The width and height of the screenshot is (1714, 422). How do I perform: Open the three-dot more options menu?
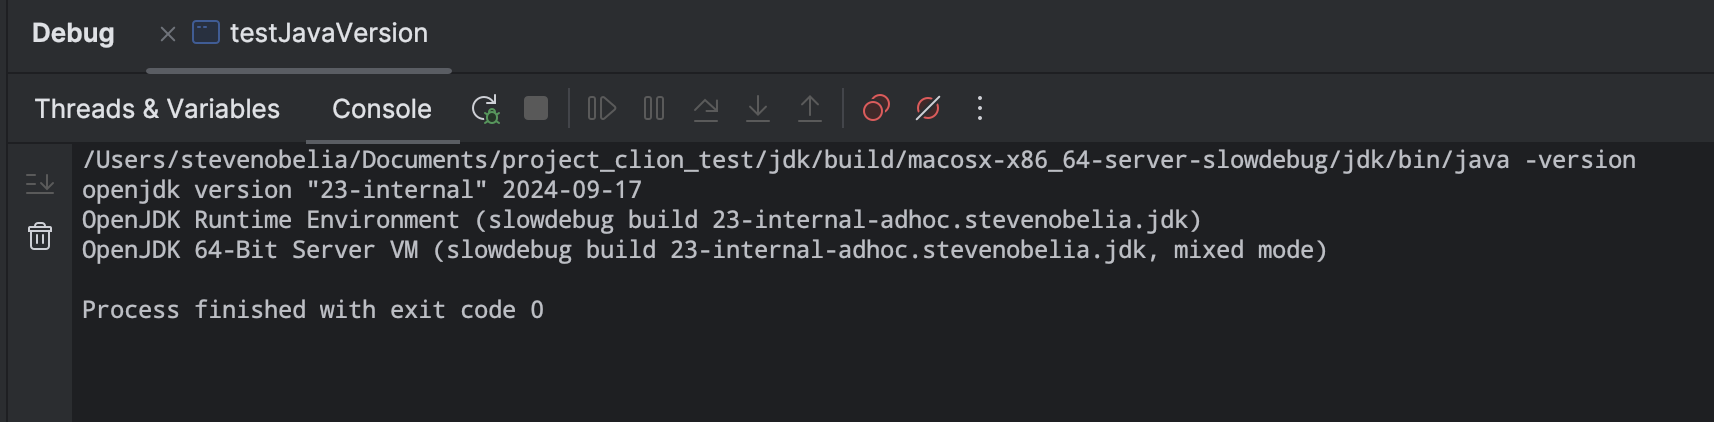pos(980,108)
